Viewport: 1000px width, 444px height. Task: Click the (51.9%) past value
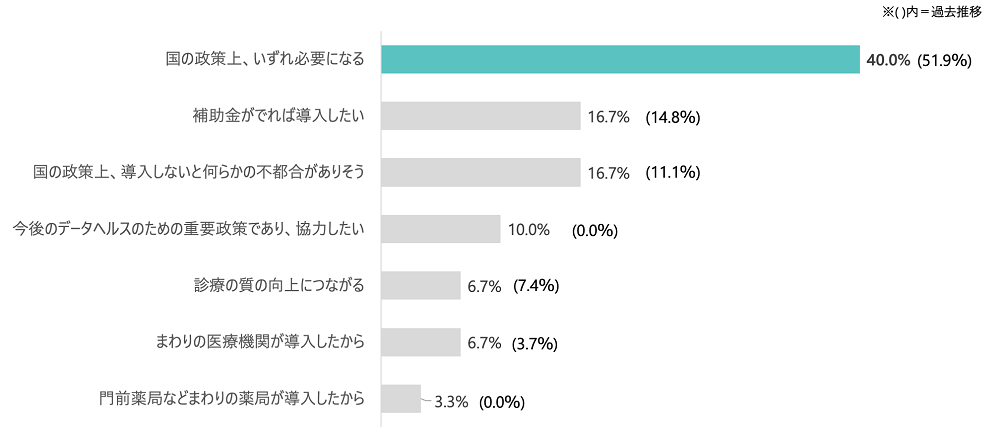[x=945, y=60]
